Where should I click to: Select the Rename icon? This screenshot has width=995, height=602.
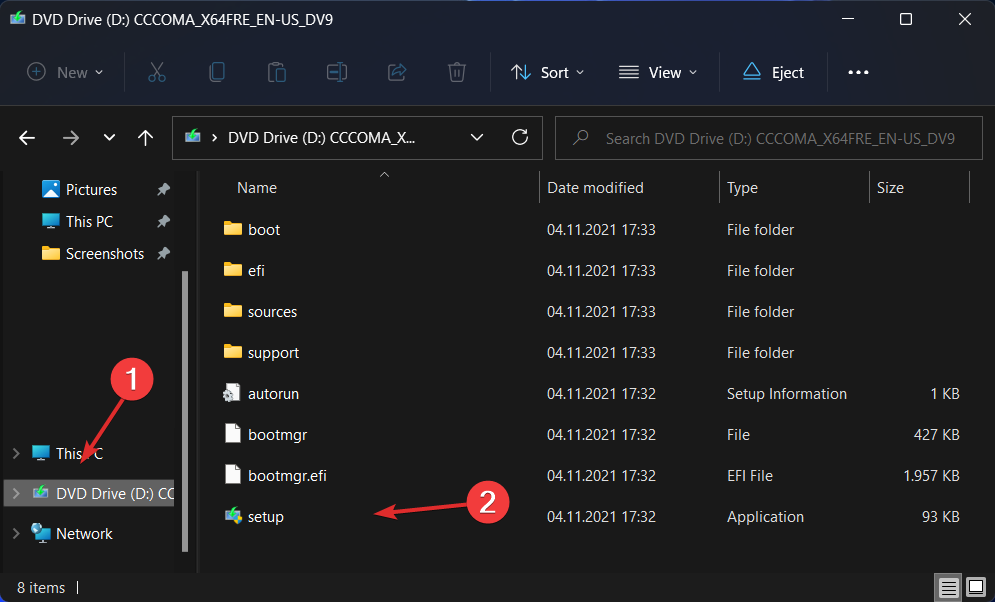(x=336, y=71)
